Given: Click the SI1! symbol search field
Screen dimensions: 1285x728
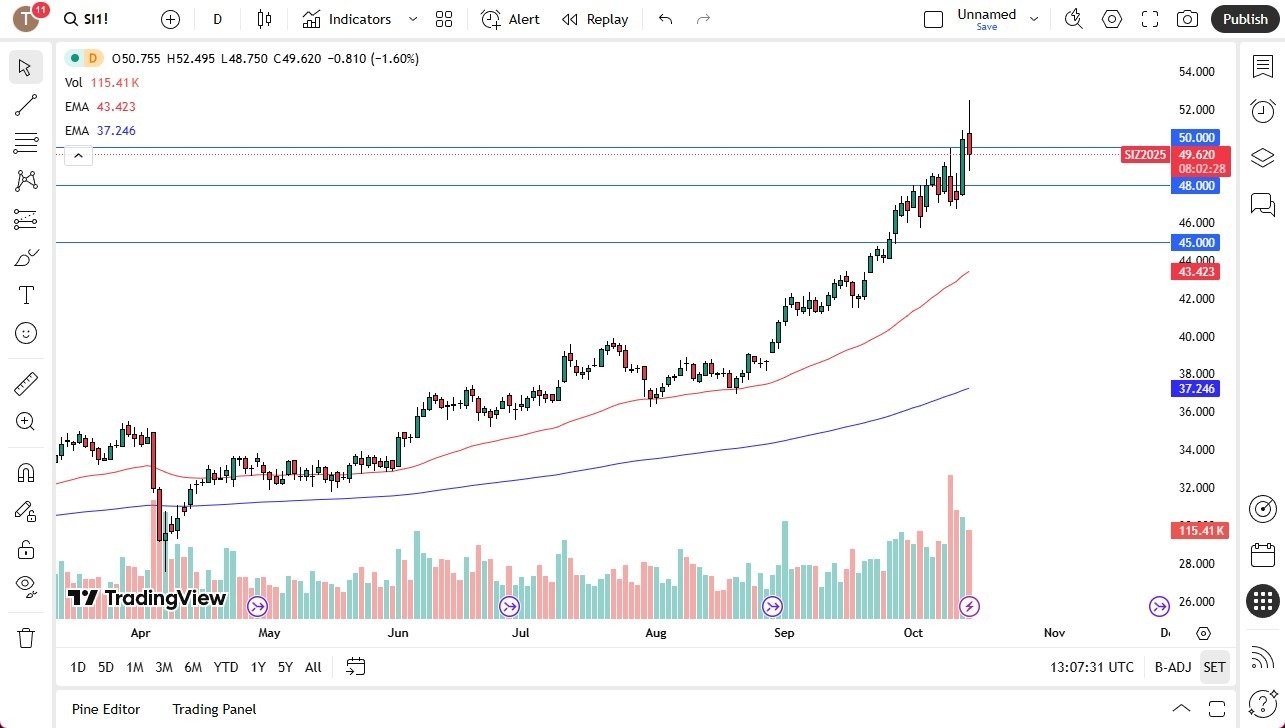Looking at the screenshot, I should coord(88,18).
